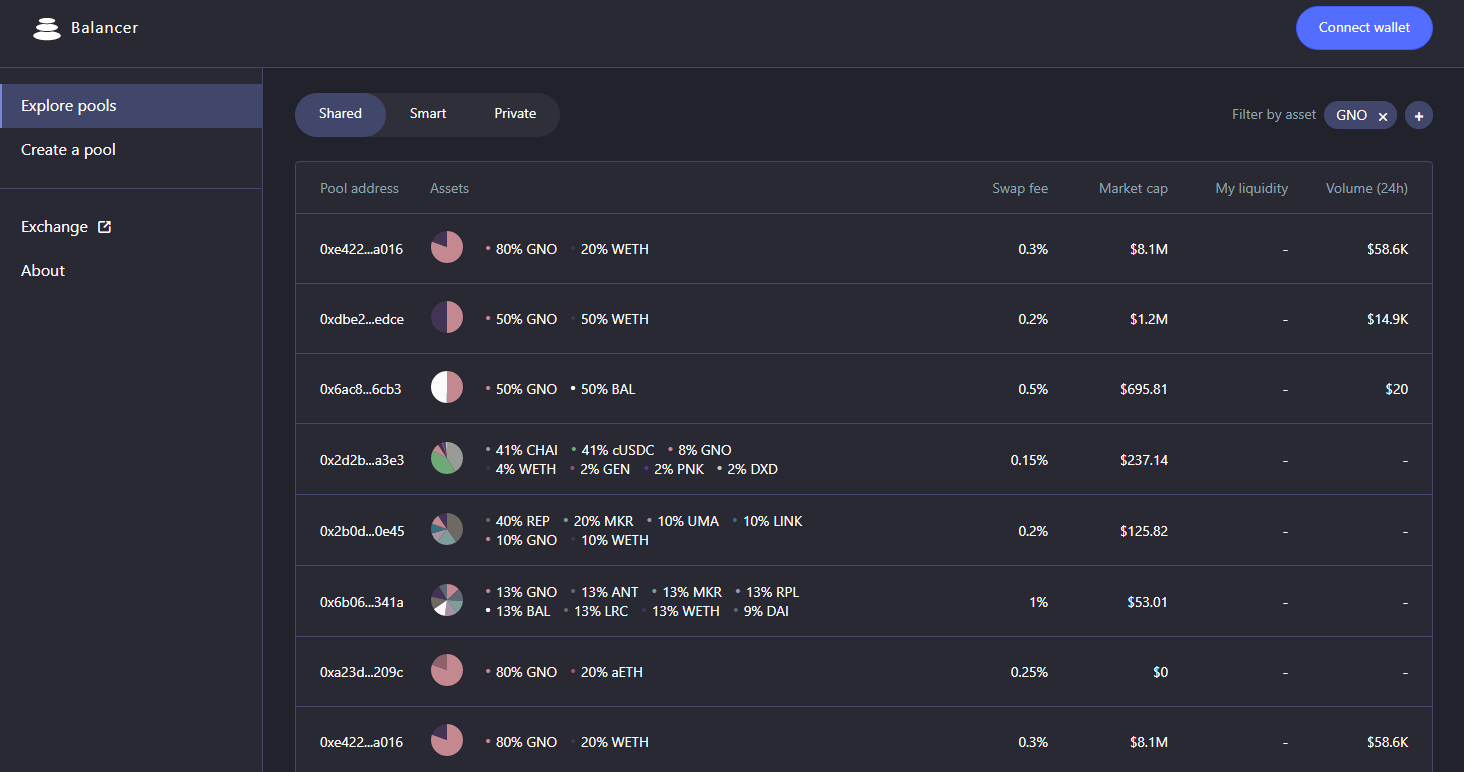Image resolution: width=1464 pixels, height=772 pixels.
Task: Click pie chart of pool 0x2d2b...a3e3
Action: click(447, 459)
